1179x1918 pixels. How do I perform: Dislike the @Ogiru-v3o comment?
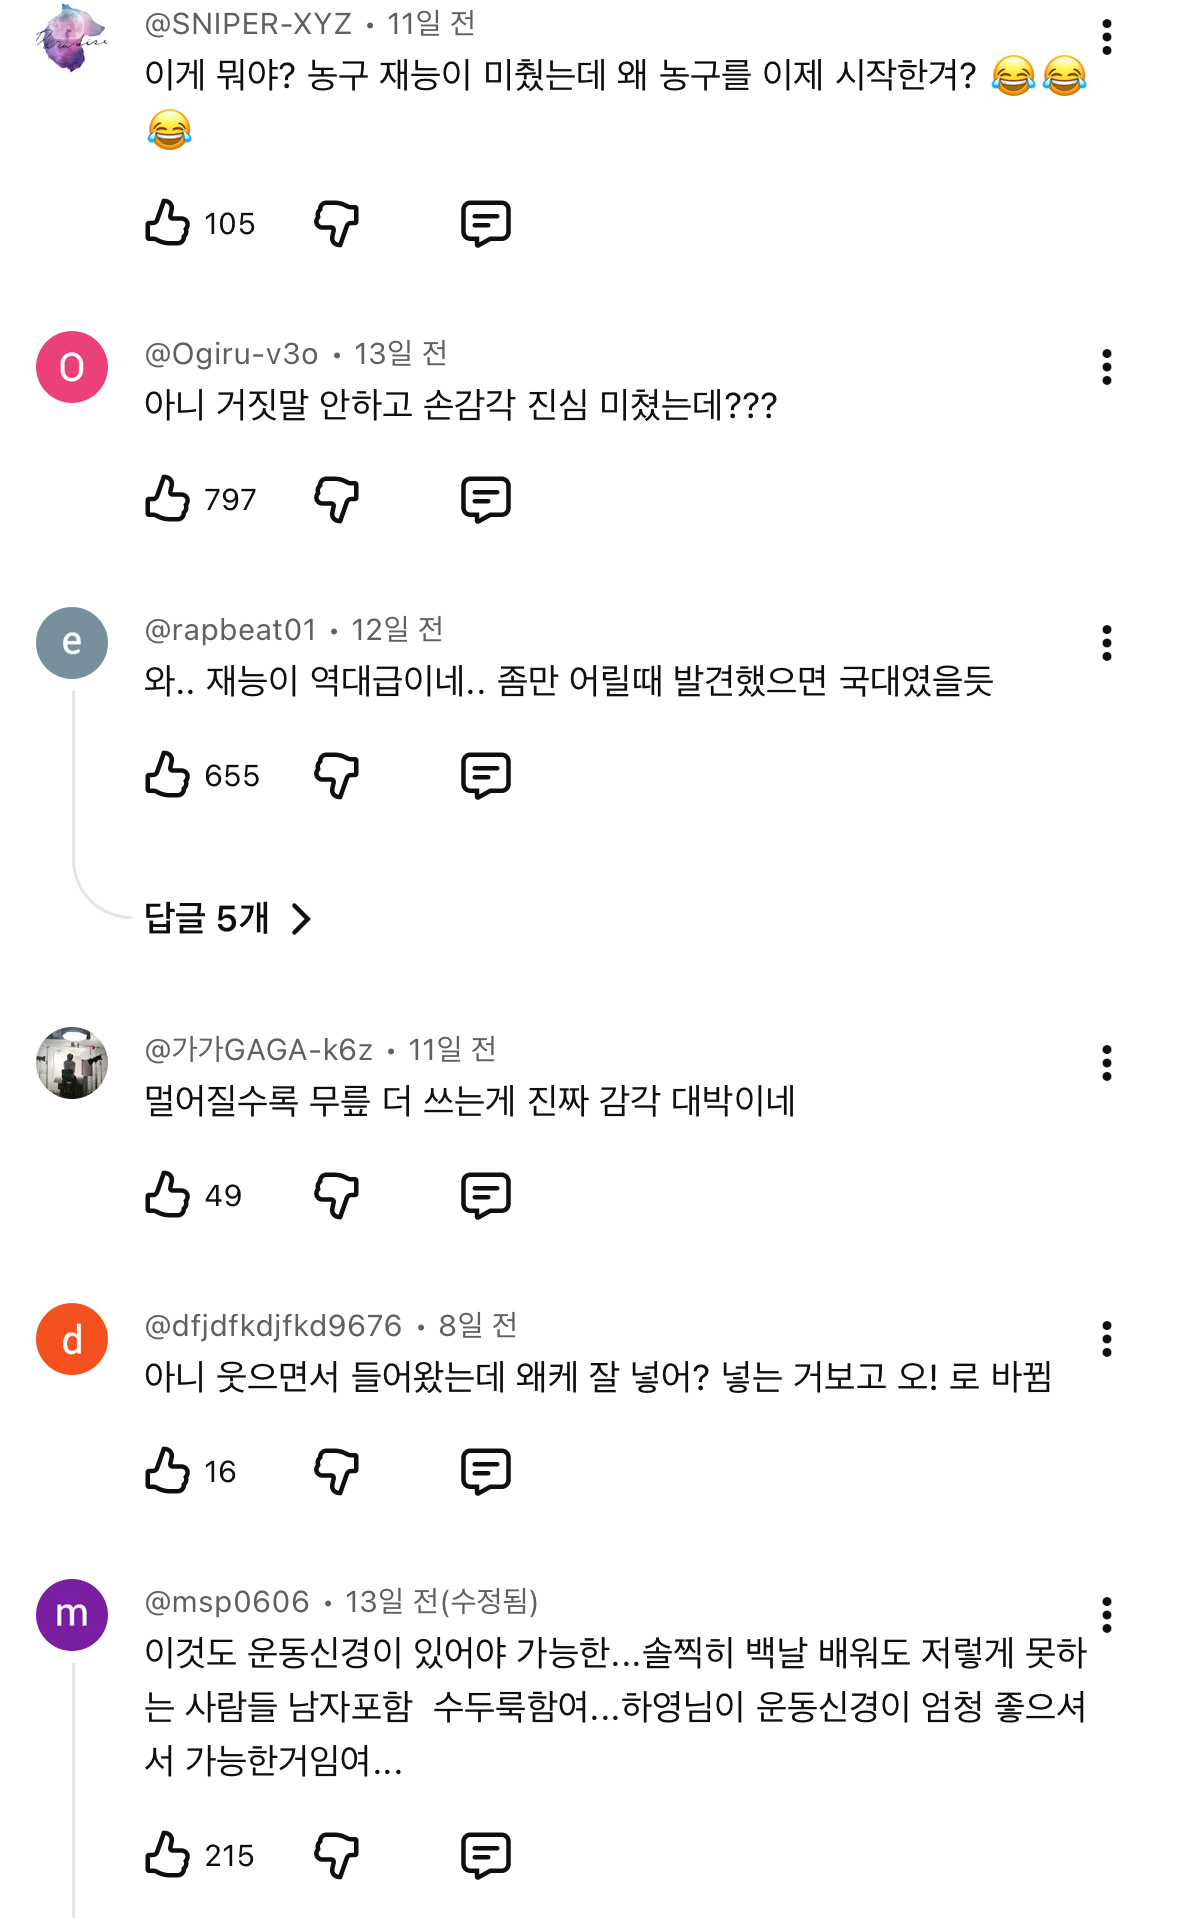coord(336,499)
